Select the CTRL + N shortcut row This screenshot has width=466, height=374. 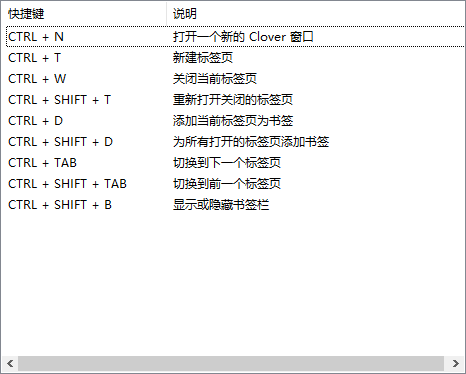point(235,37)
